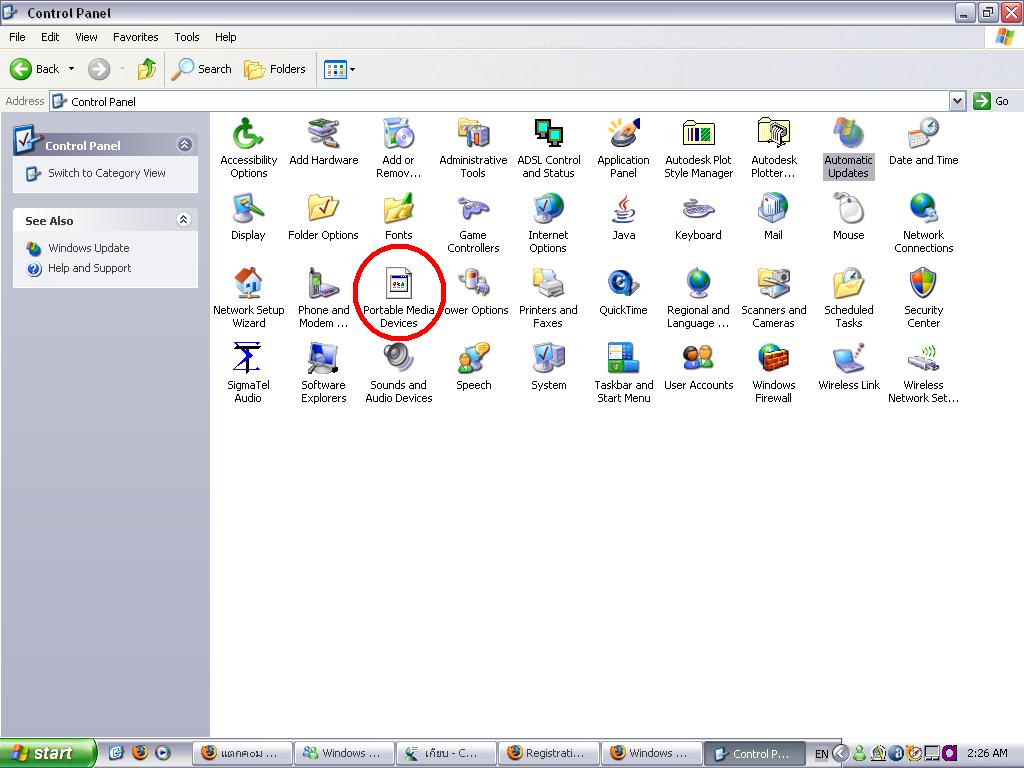Collapse the See Also section
This screenshot has height=768, width=1024.
point(184,219)
